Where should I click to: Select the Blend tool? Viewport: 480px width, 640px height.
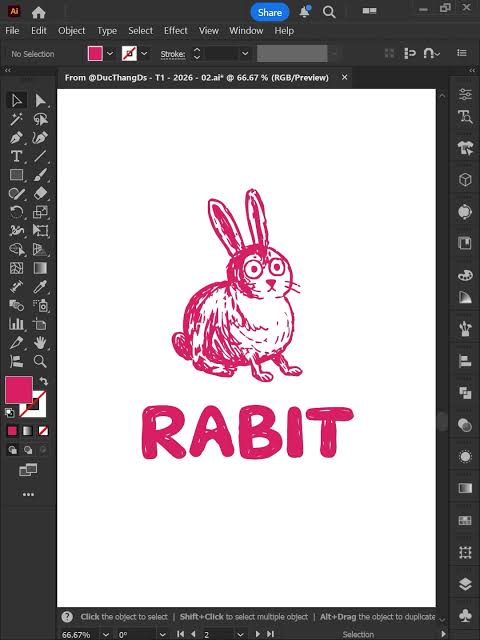16,305
